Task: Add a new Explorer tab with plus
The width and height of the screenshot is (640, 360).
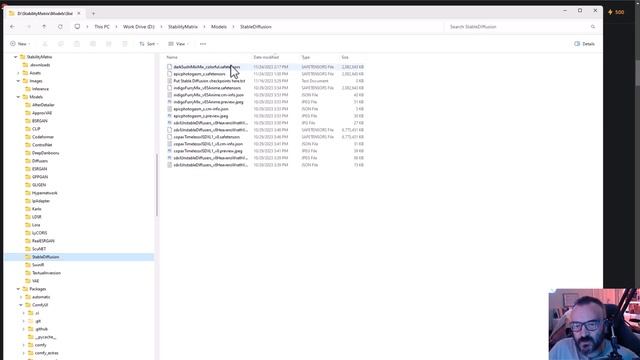Action: point(93,13)
